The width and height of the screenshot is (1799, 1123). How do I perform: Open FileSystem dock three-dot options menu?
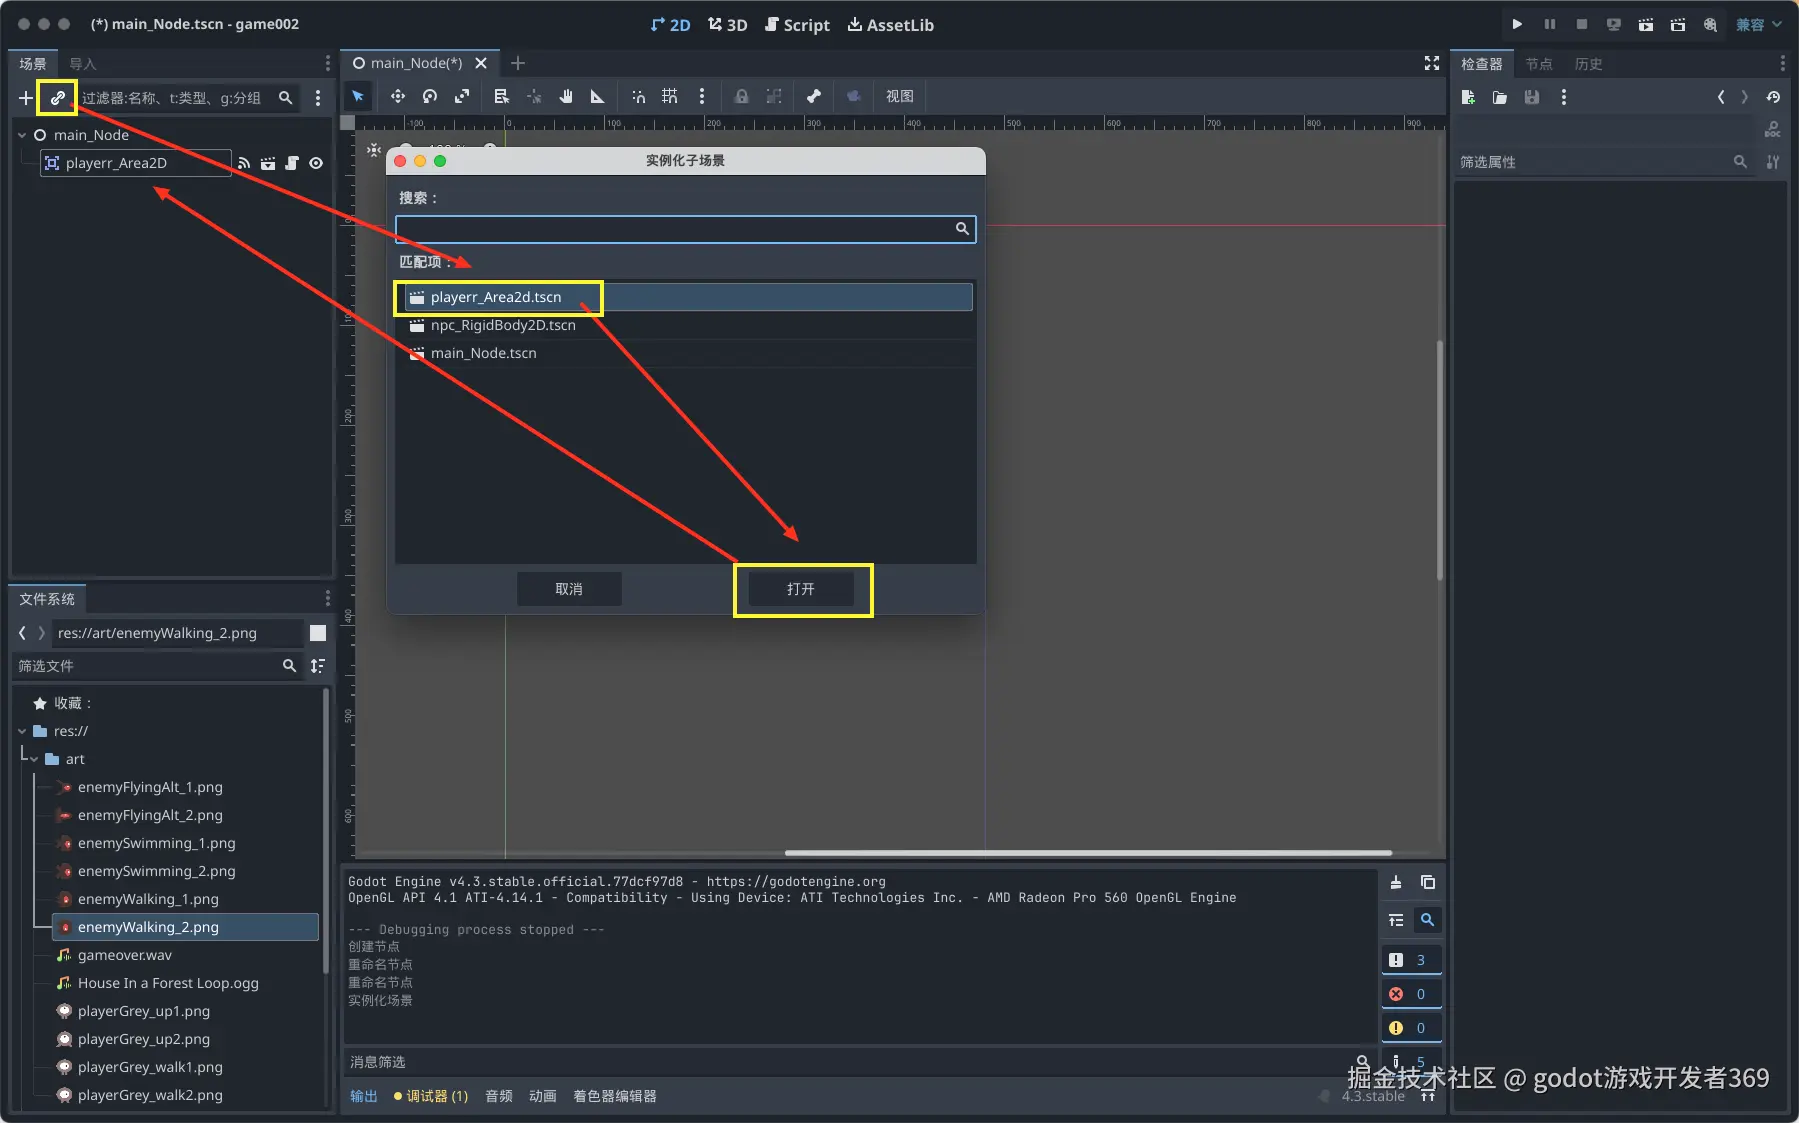tap(327, 598)
